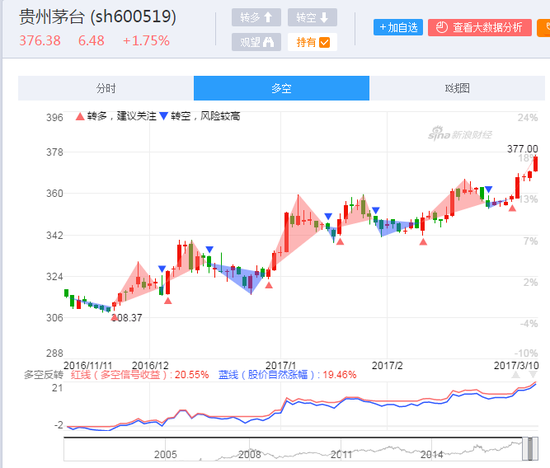Click the current price 376.38
The image size is (550, 468).
(40, 41)
